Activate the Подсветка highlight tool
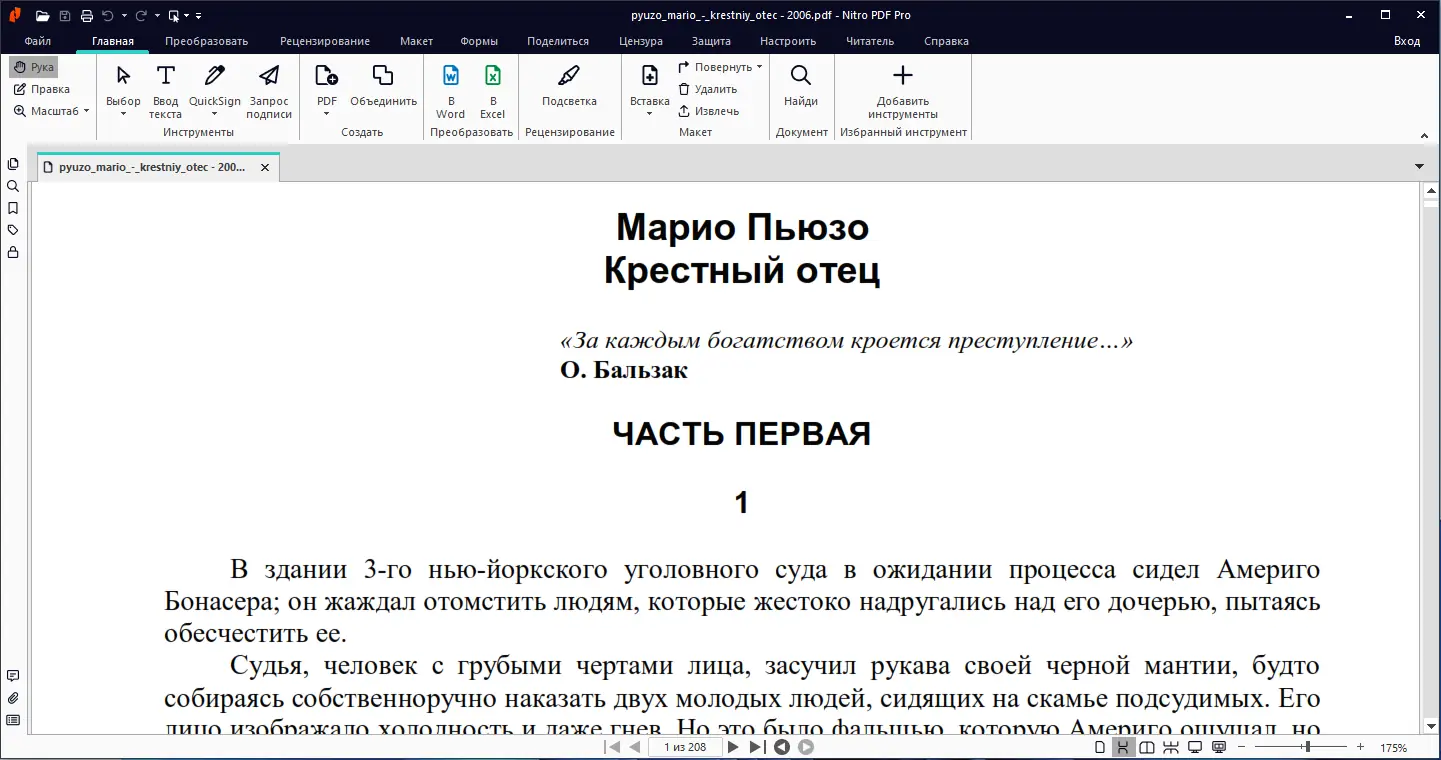Viewport: 1441px width, 760px height. tap(569, 86)
